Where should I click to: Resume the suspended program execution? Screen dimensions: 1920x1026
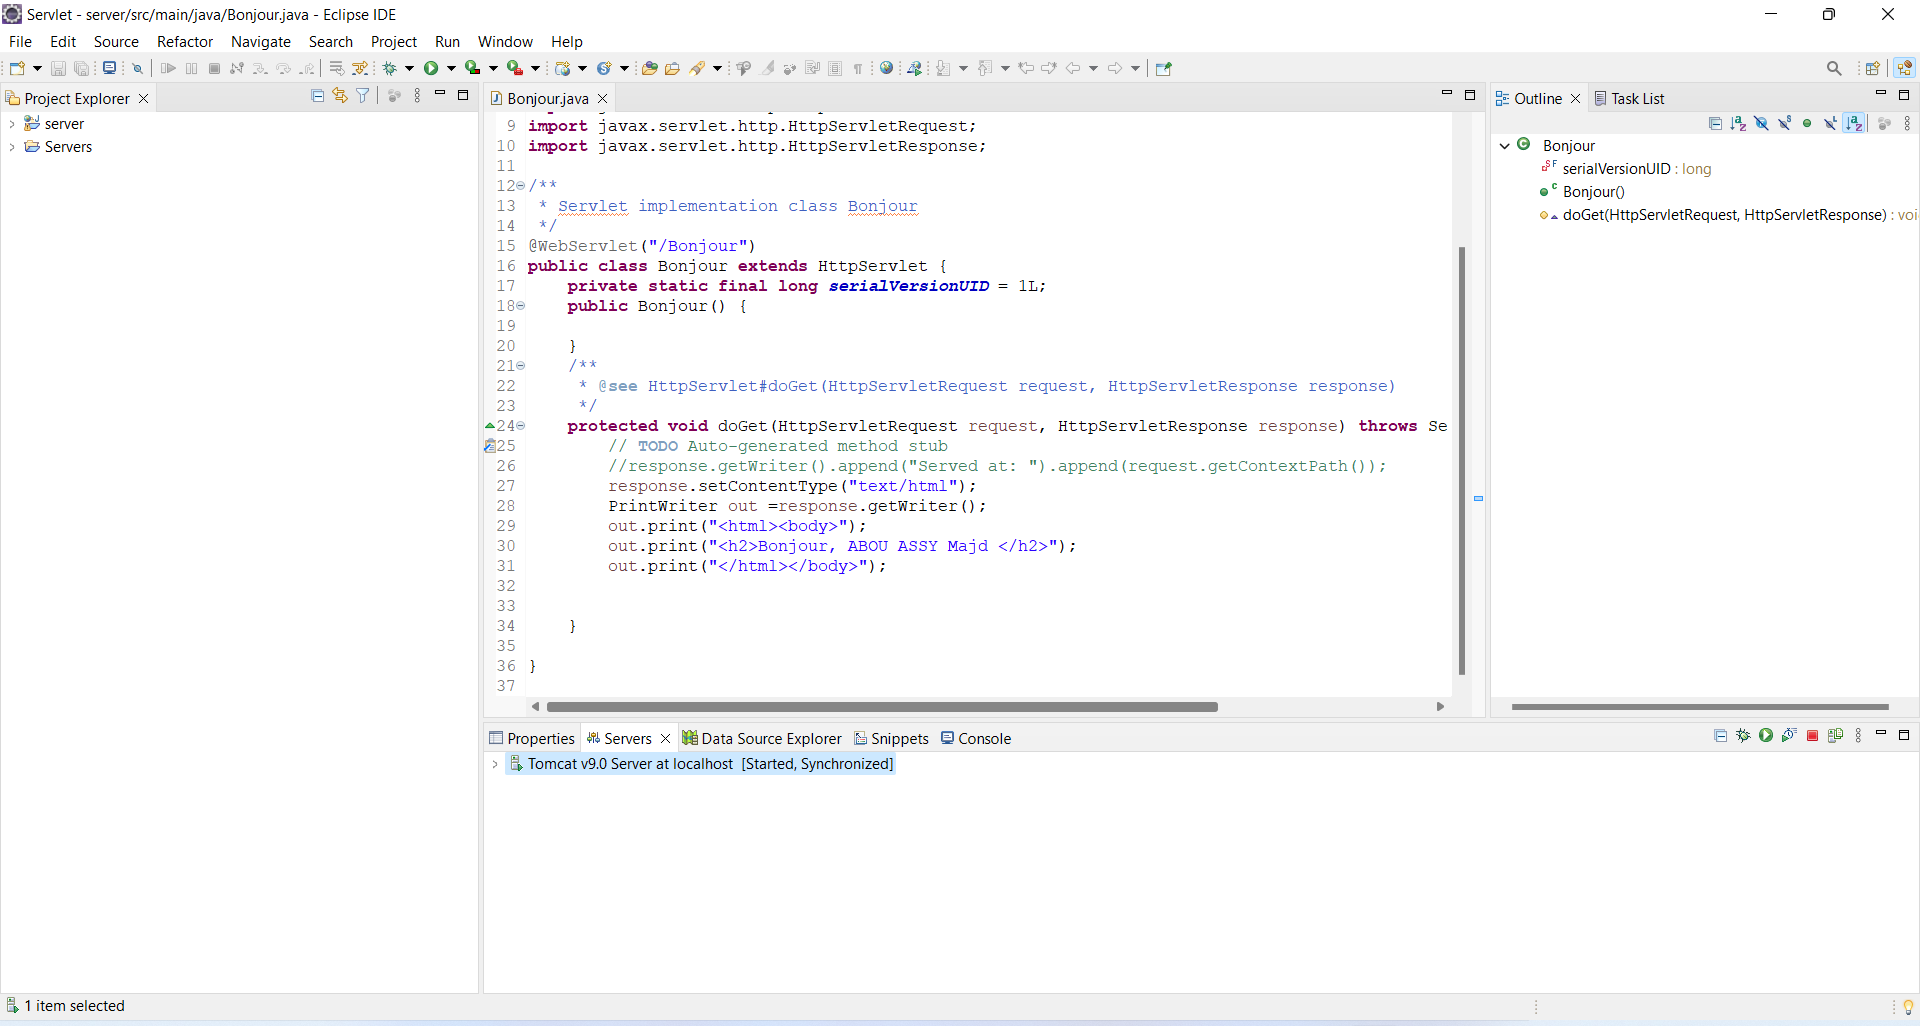click(x=168, y=68)
